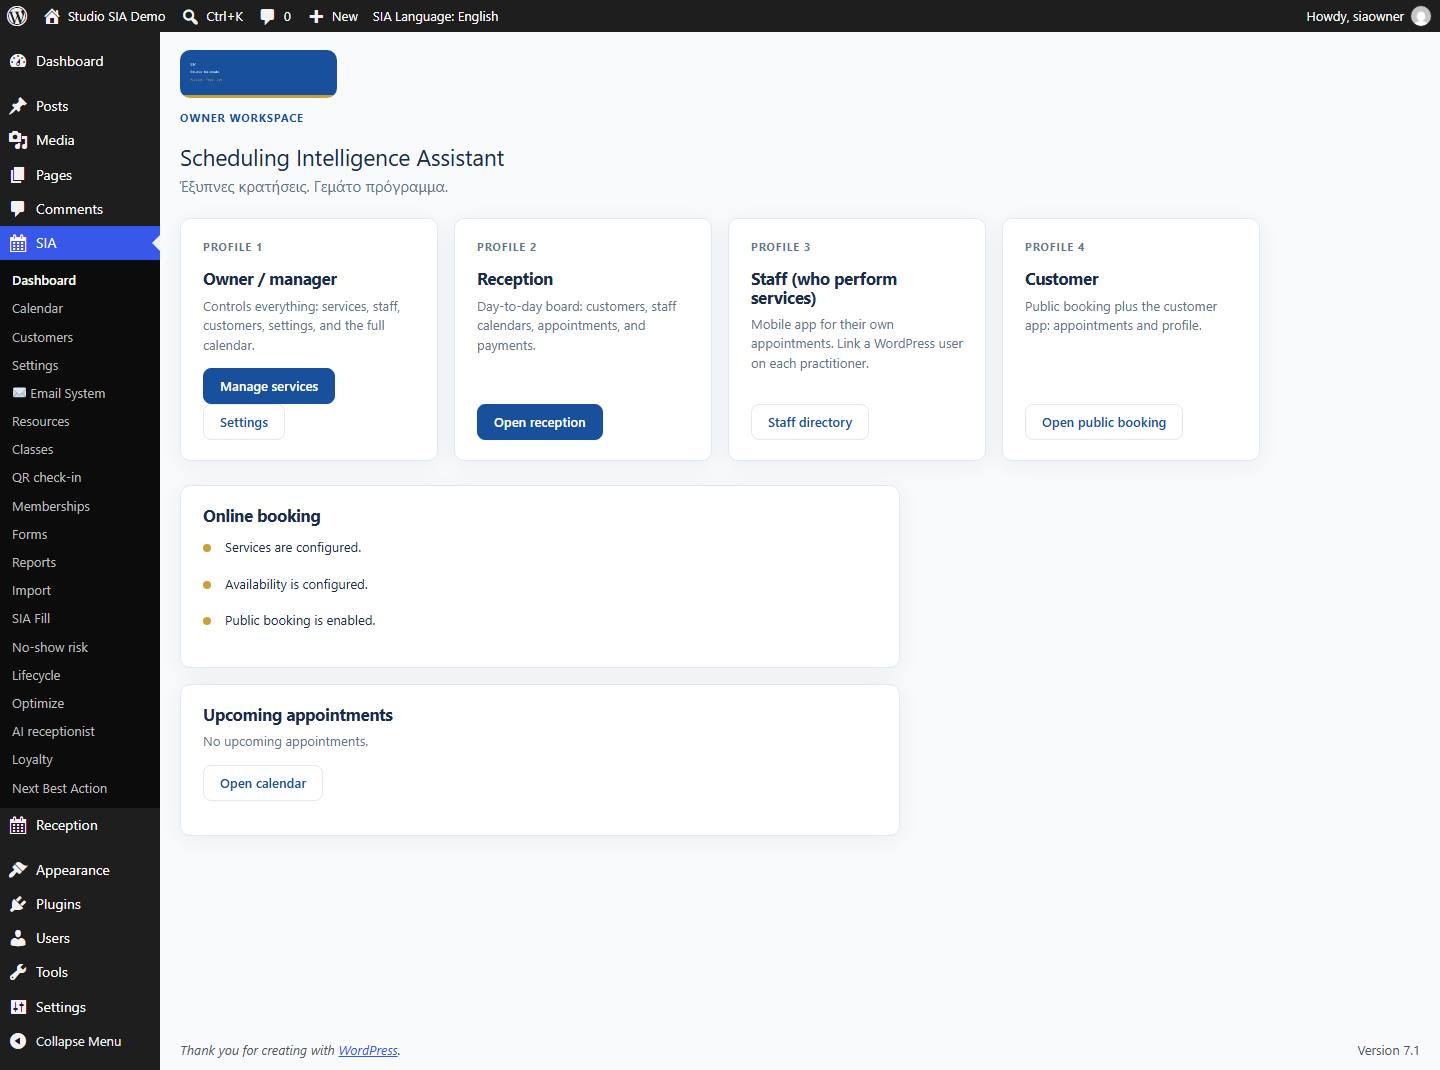The width and height of the screenshot is (1440, 1070).
Task: Click the Media icon in sidebar
Action: coord(18,140)
